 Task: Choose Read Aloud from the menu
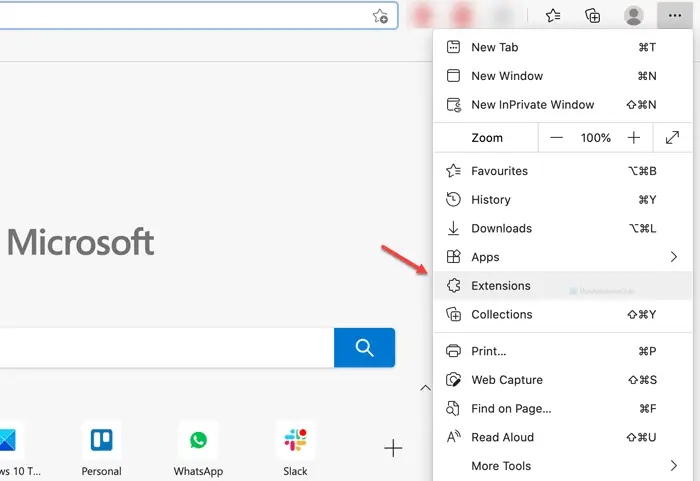click(563, 437)
